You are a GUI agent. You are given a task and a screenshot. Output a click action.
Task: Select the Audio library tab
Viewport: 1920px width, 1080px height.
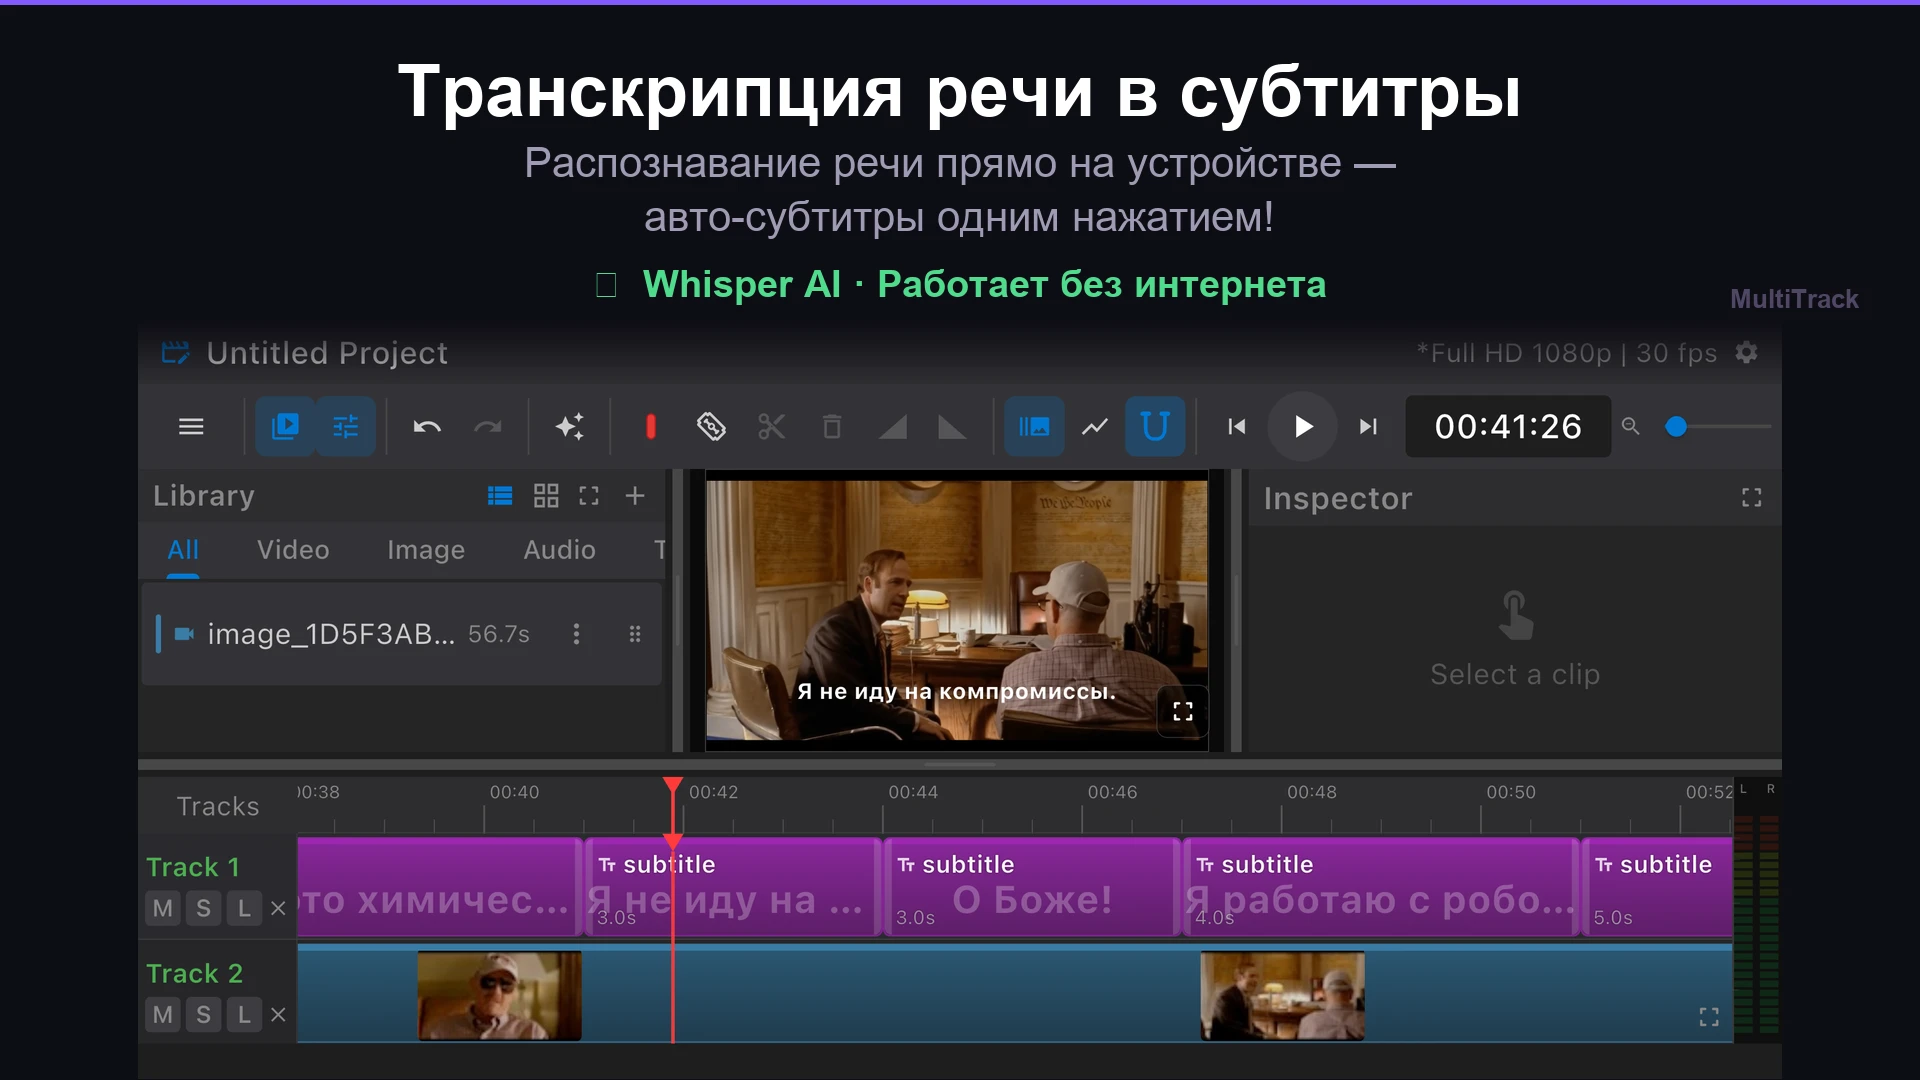pos(560,550)
